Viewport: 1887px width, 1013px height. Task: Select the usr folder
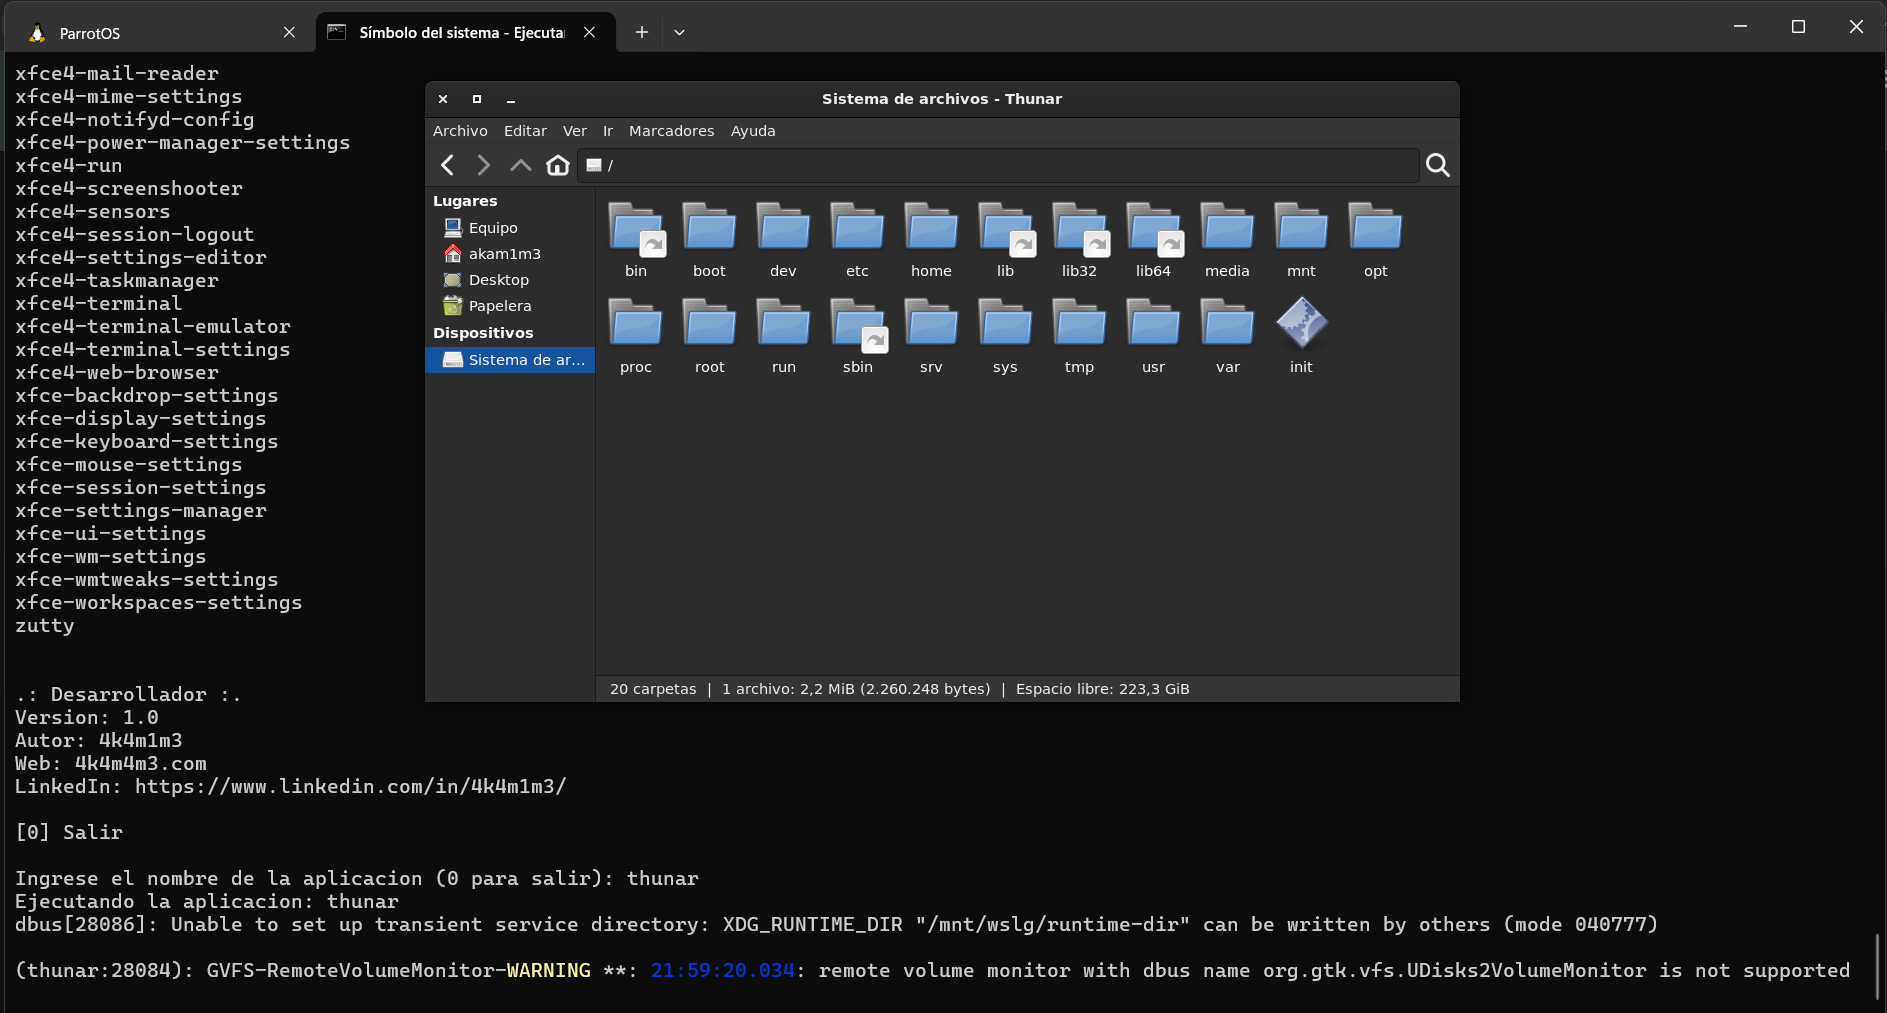(x=1154, y=337)
